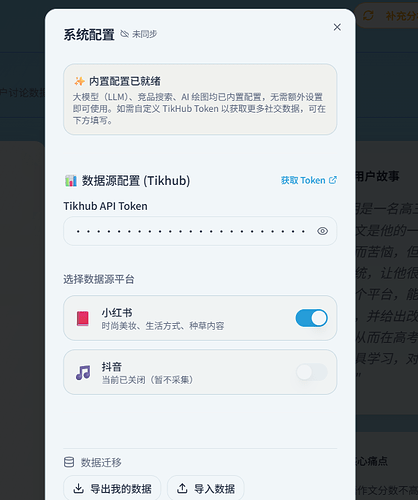Click 导入数据 import button
Viewport: 418px width, 500px height.
(206, 489)
